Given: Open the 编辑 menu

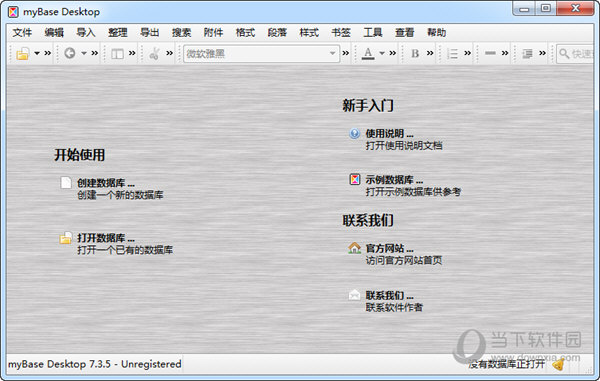Looking at the screenshot, I should point(54,33).
